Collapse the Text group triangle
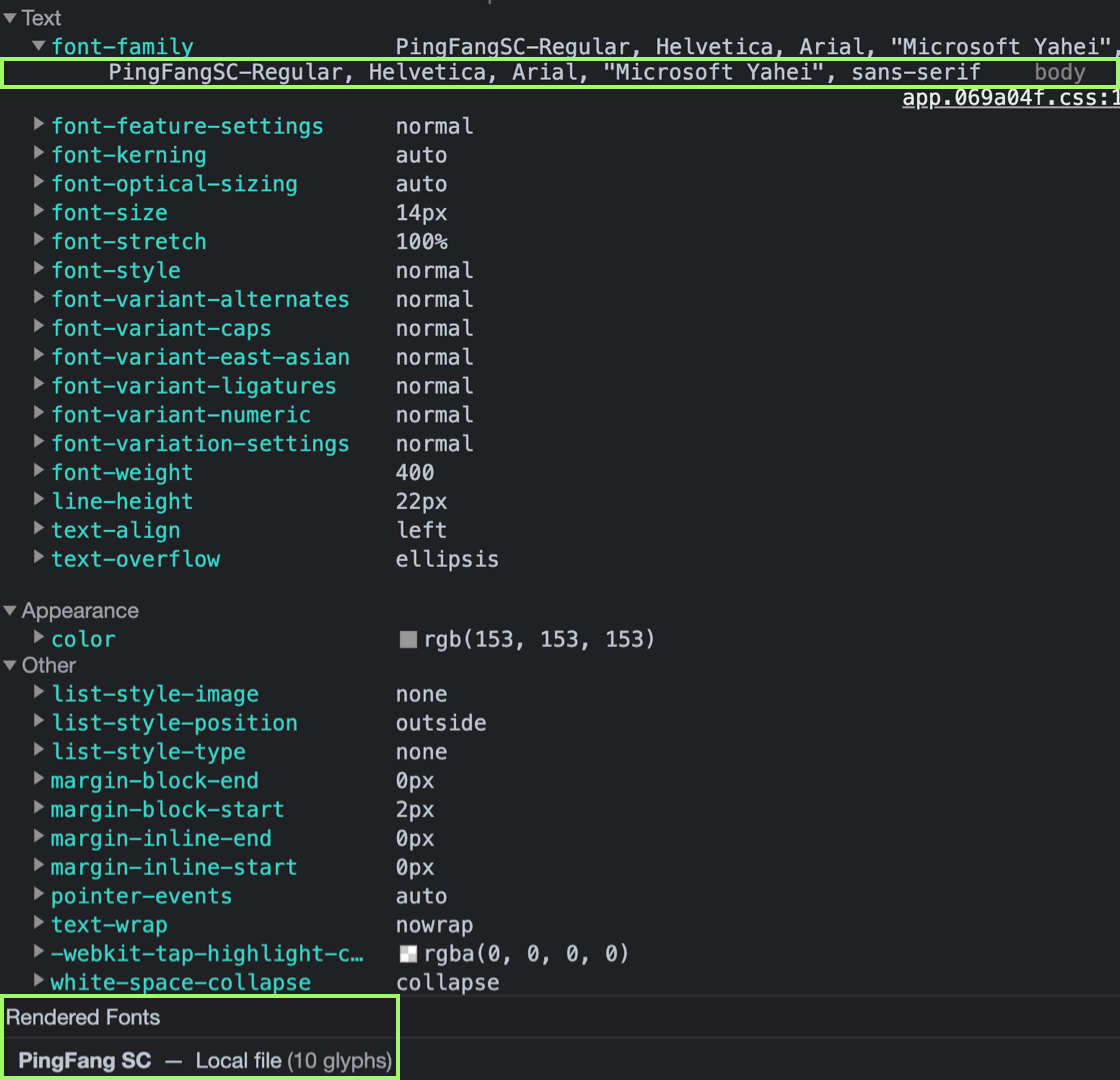Viewport: 1120px width, 1080px height. pyautogui.click(x=10, y=19)
